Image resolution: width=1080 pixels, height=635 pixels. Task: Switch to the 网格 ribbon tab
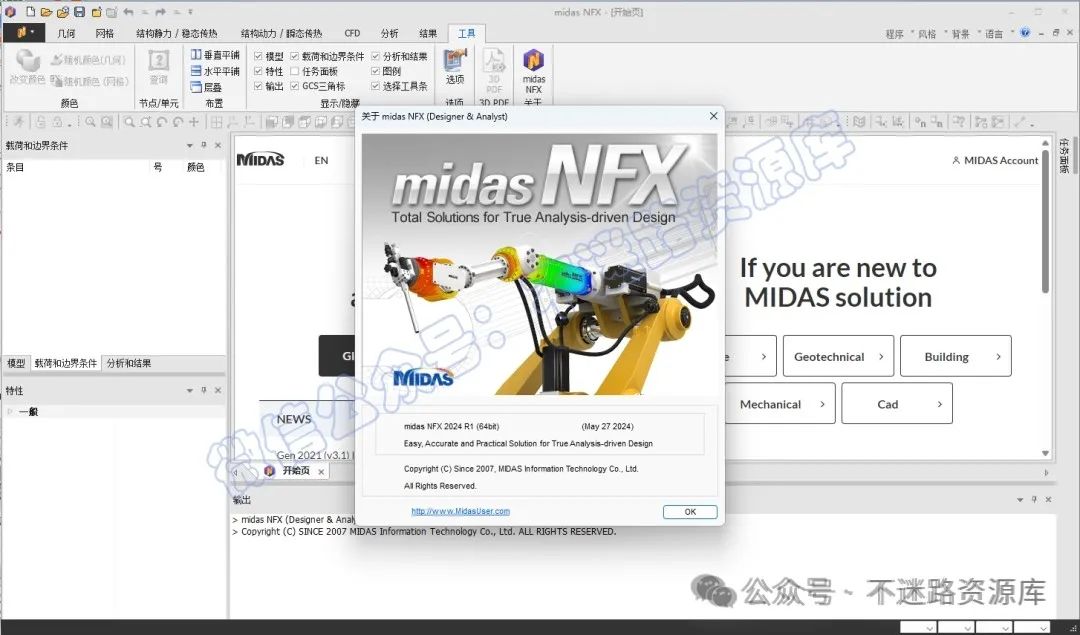tap(105, 33)
